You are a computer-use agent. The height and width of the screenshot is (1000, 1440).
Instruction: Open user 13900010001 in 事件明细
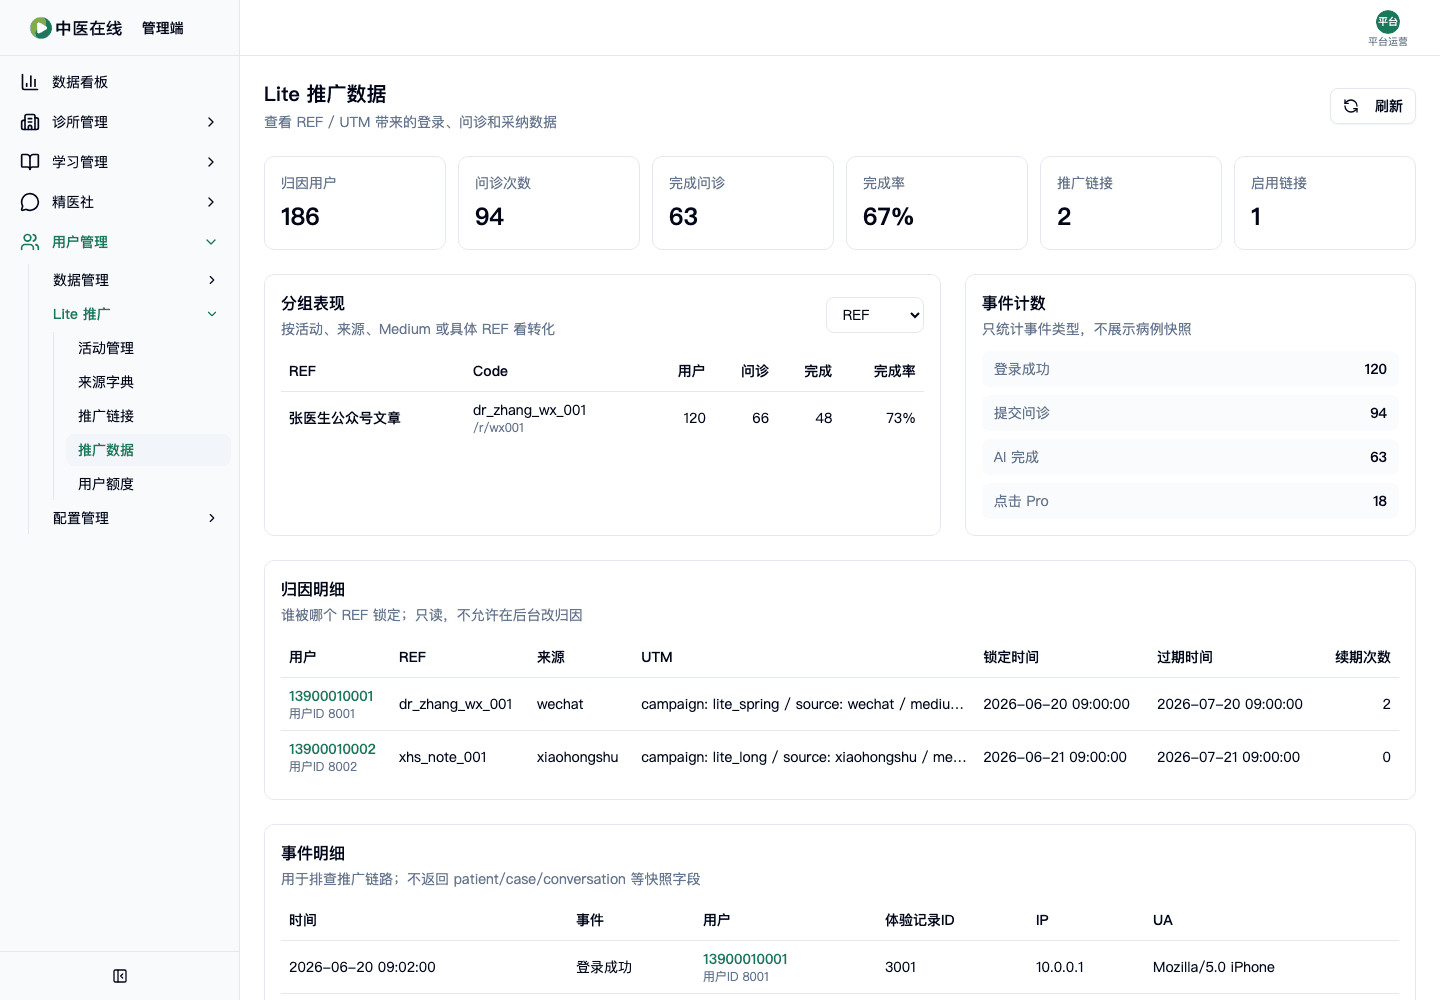tap(745, 959)
